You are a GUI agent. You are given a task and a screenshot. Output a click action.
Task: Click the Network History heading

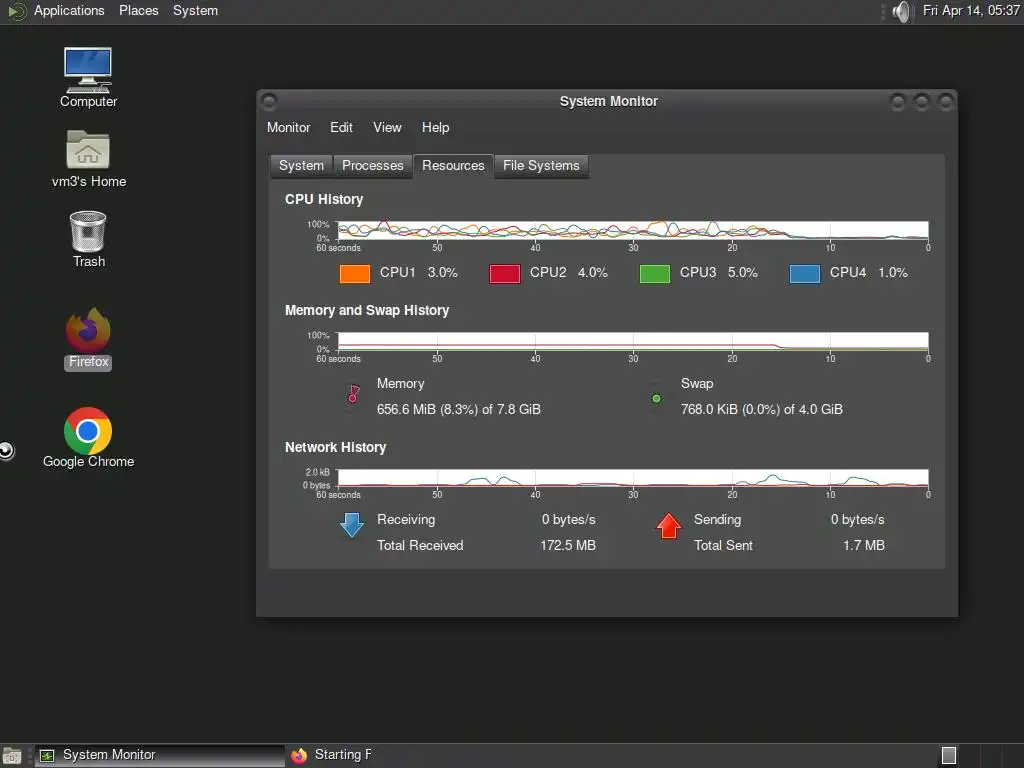coord(336,447)
